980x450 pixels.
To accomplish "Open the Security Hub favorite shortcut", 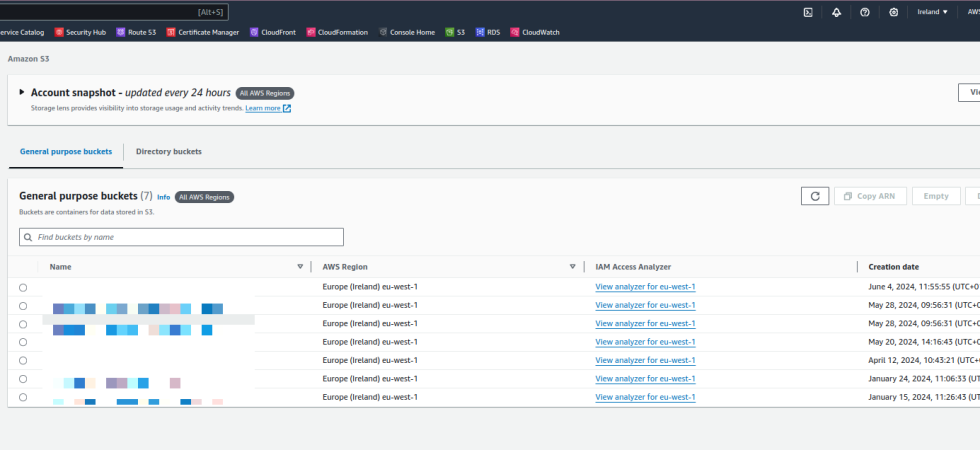I will click(81, 32).
